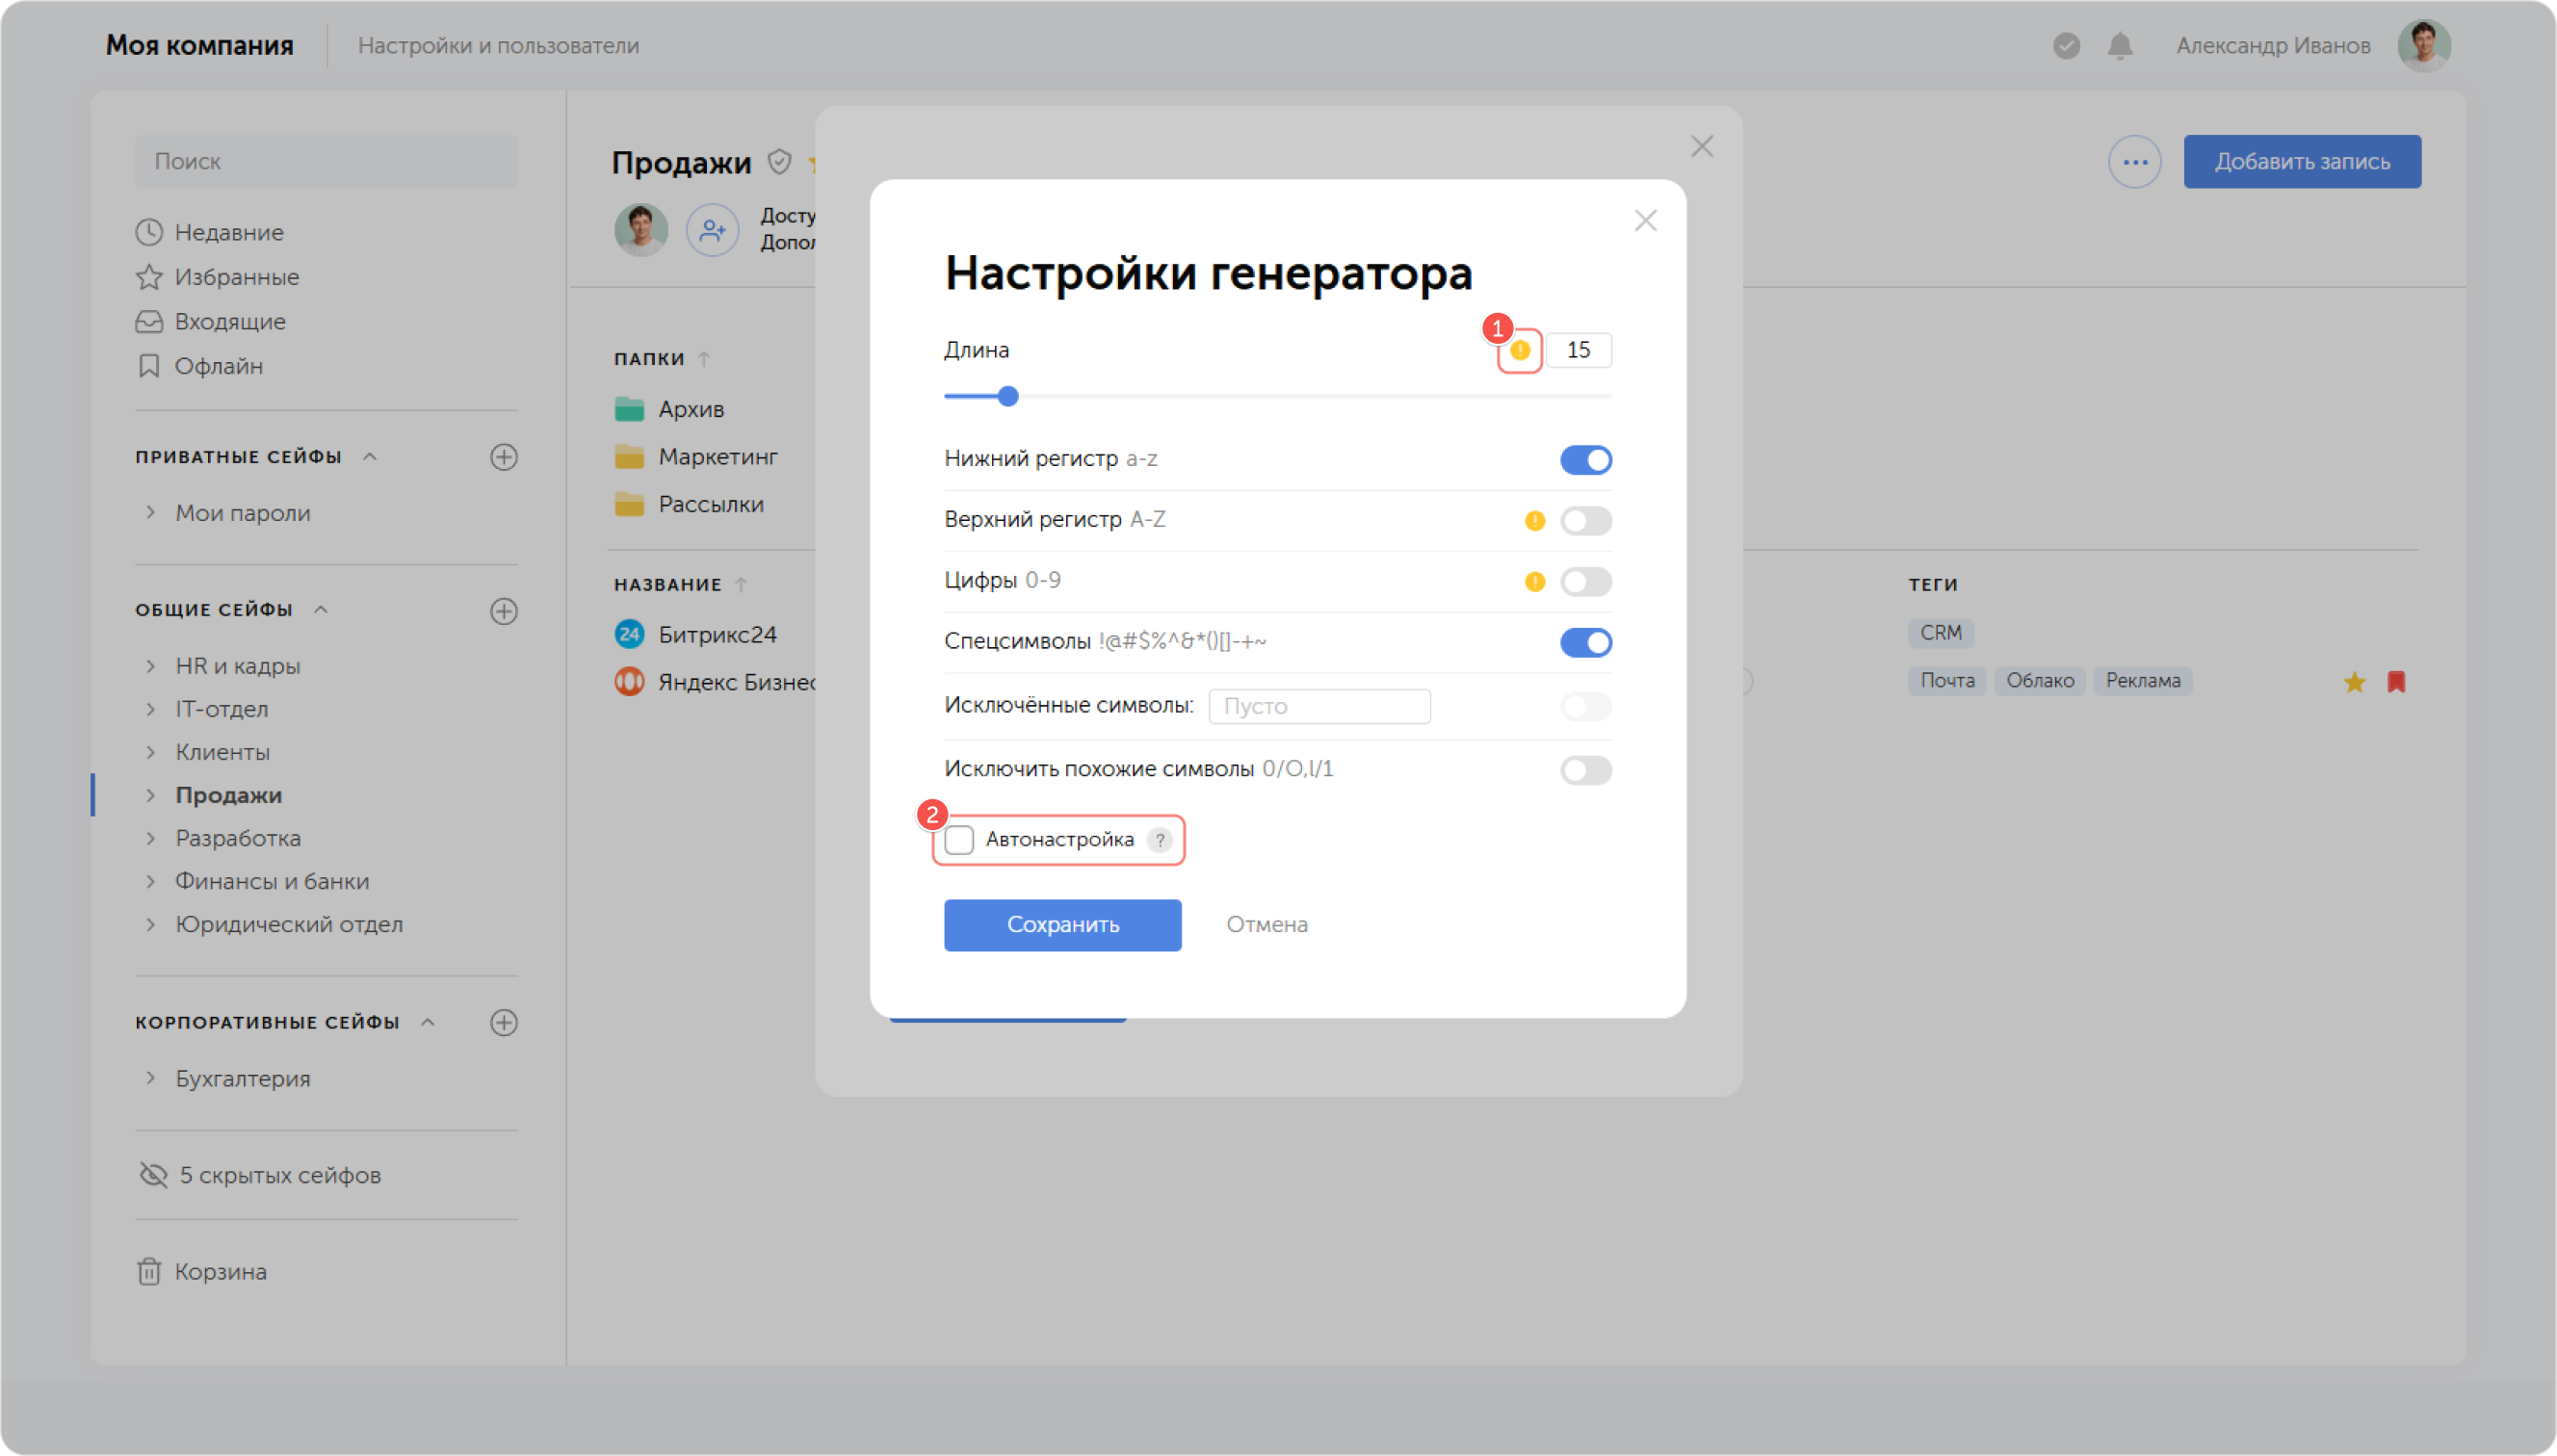Open the Корзина trash

tap(201, 1271)
